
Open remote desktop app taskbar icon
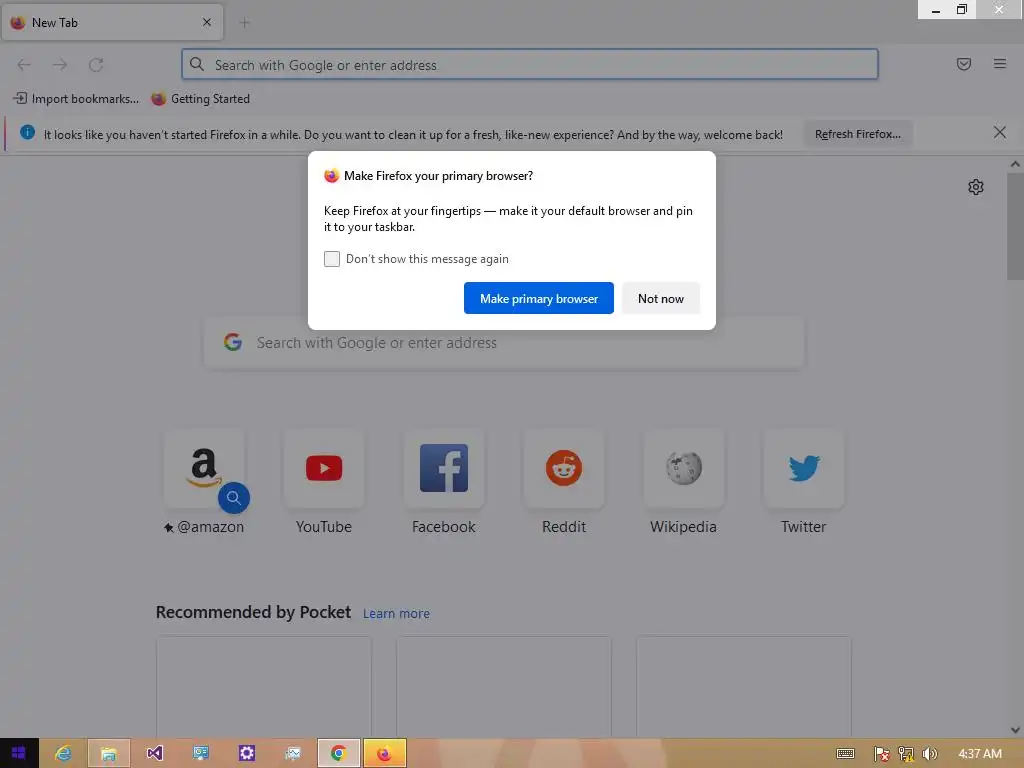point(200,753)
